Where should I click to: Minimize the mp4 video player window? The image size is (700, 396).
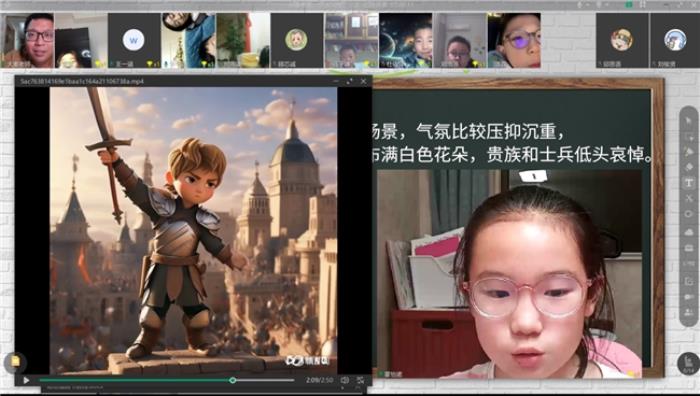(x=336, y=81)
